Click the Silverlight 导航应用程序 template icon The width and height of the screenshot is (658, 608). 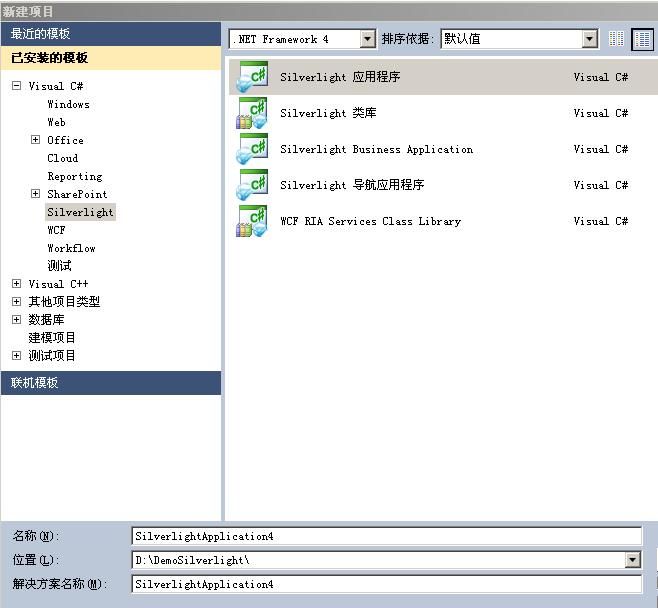[x=252, y=185]
